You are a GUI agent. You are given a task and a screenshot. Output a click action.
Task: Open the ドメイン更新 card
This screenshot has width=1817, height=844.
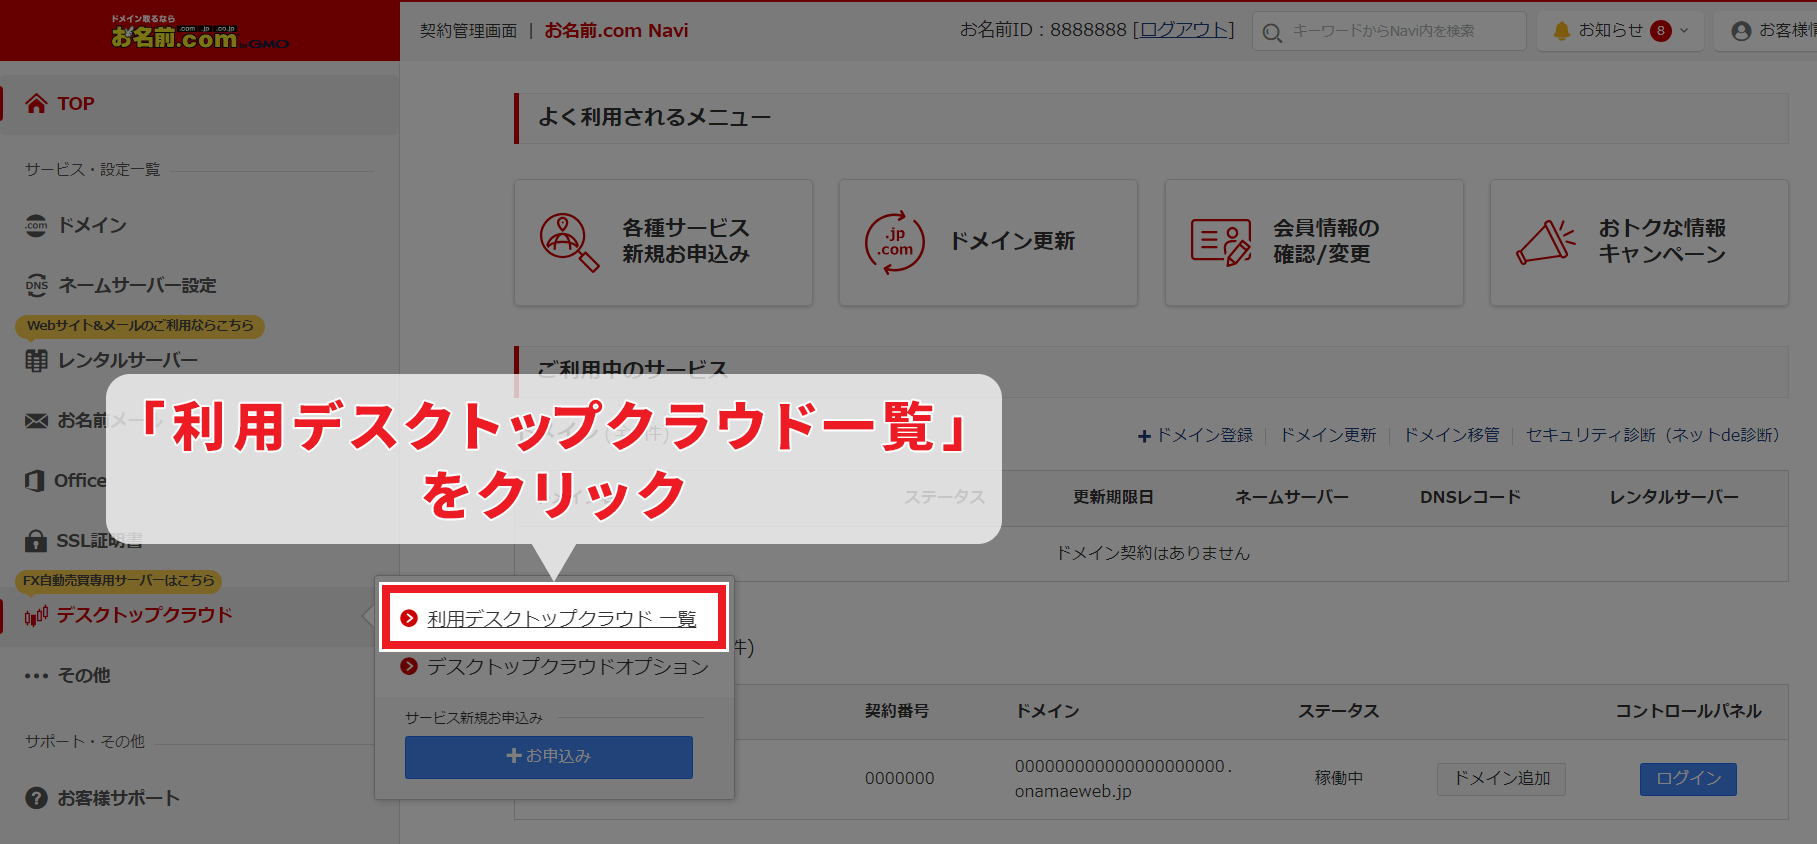[x=988, y=242]
